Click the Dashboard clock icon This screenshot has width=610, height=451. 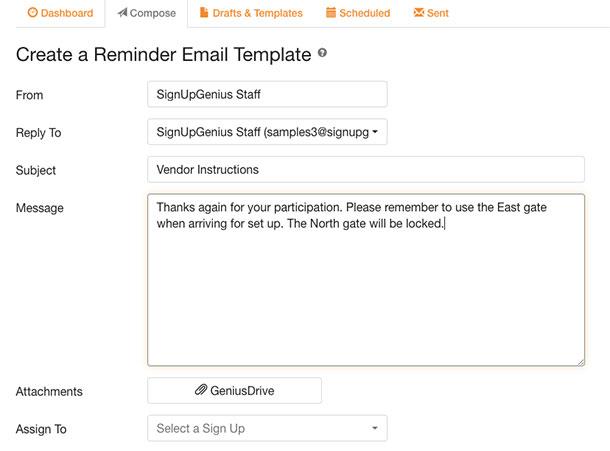coord(33,12)
